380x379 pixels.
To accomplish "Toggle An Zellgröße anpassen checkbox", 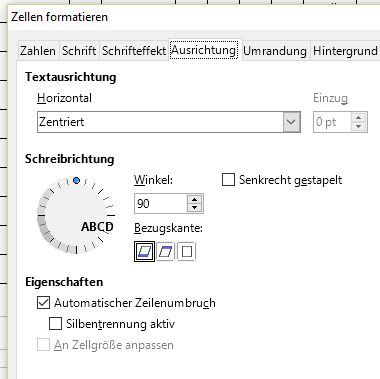I will tap(43, 345).
